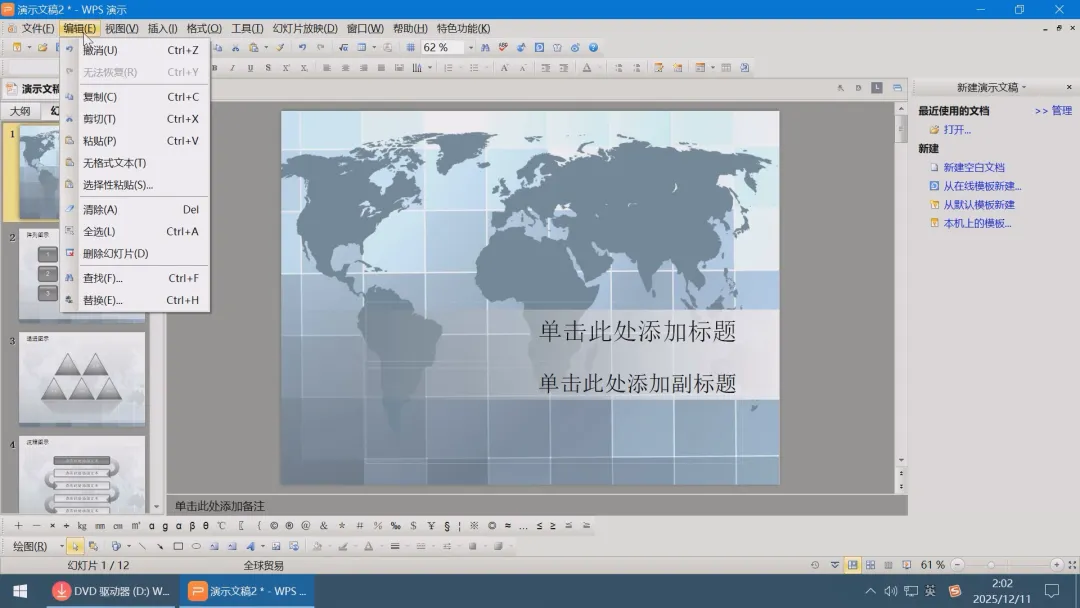Image resolution: width=1080 pixels, height=608 pixels.
Task: Expand the text direction dropdown arrow
Action: tap(430, 67)
